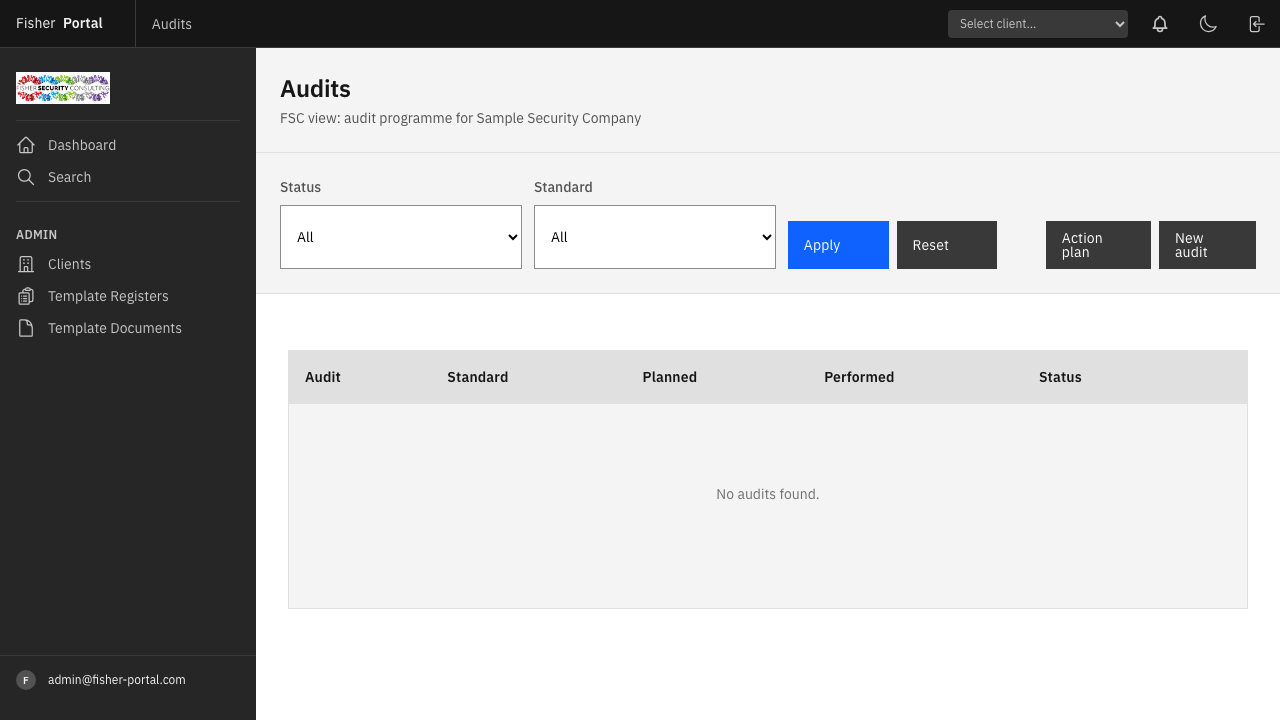Screen dimensions: 1280x720
Task: Open the Status filter dropdown
Action: click(x=400, y=237)
